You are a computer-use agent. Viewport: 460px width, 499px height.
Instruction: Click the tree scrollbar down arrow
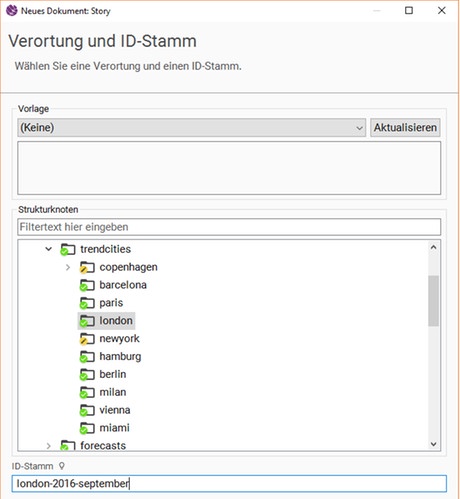tap(433, 444)
